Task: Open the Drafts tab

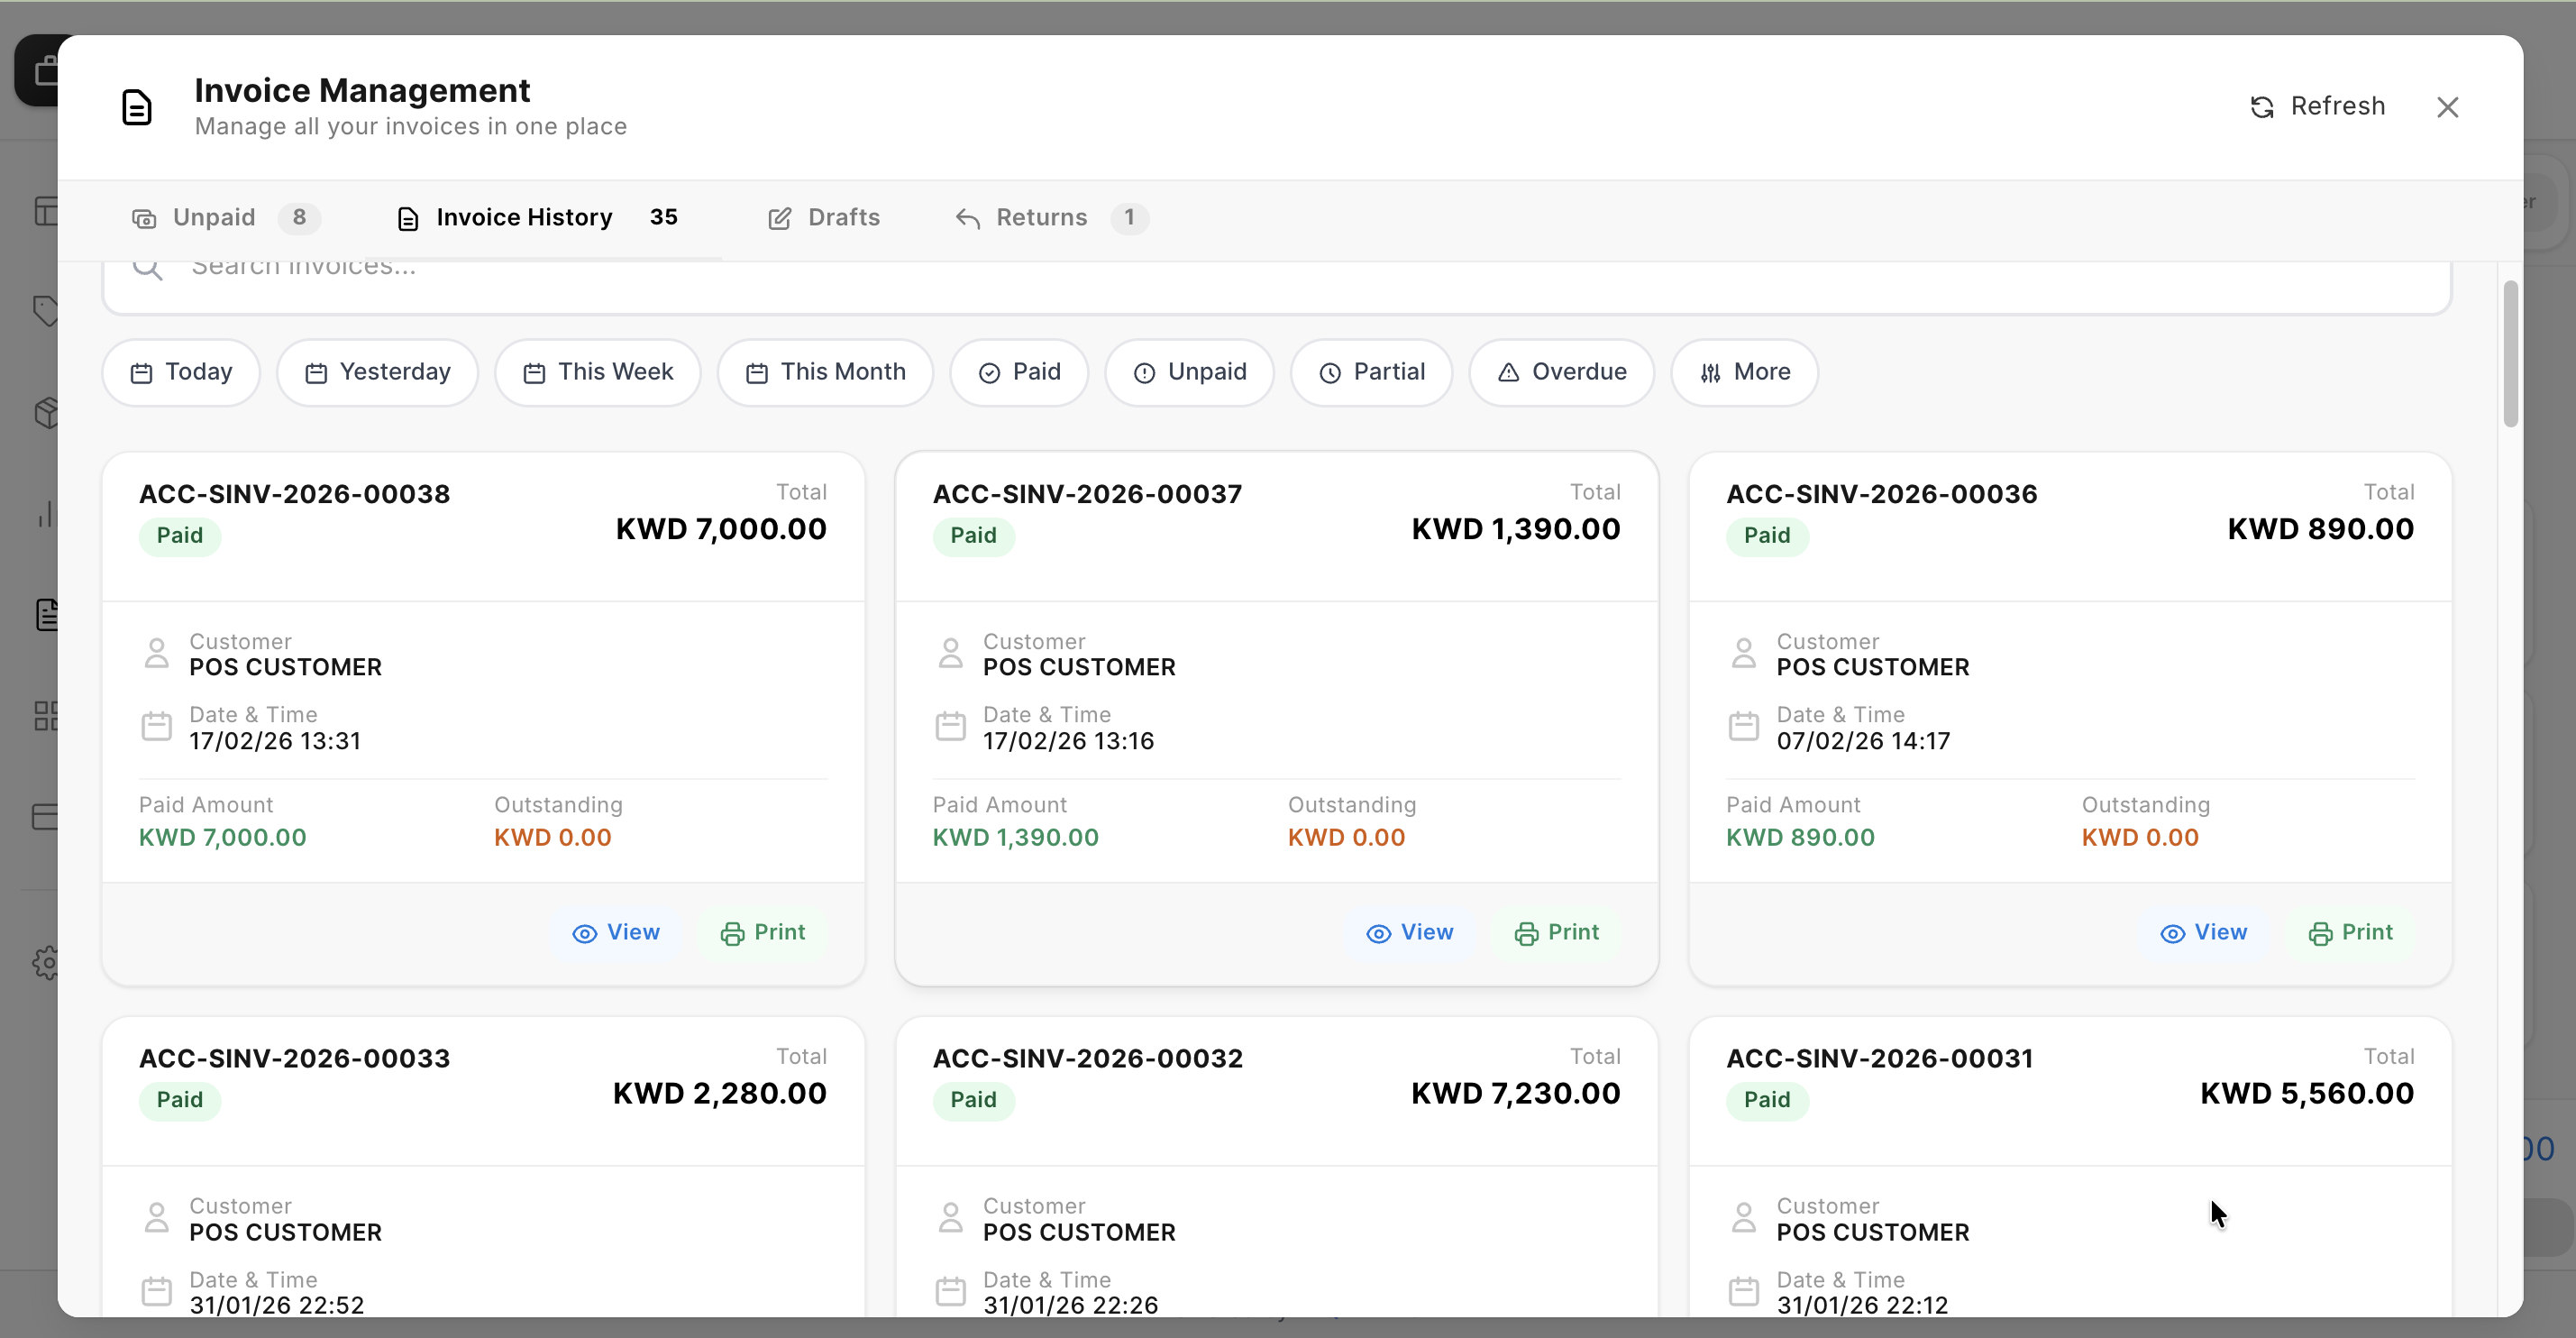Action: click(824, 217)
